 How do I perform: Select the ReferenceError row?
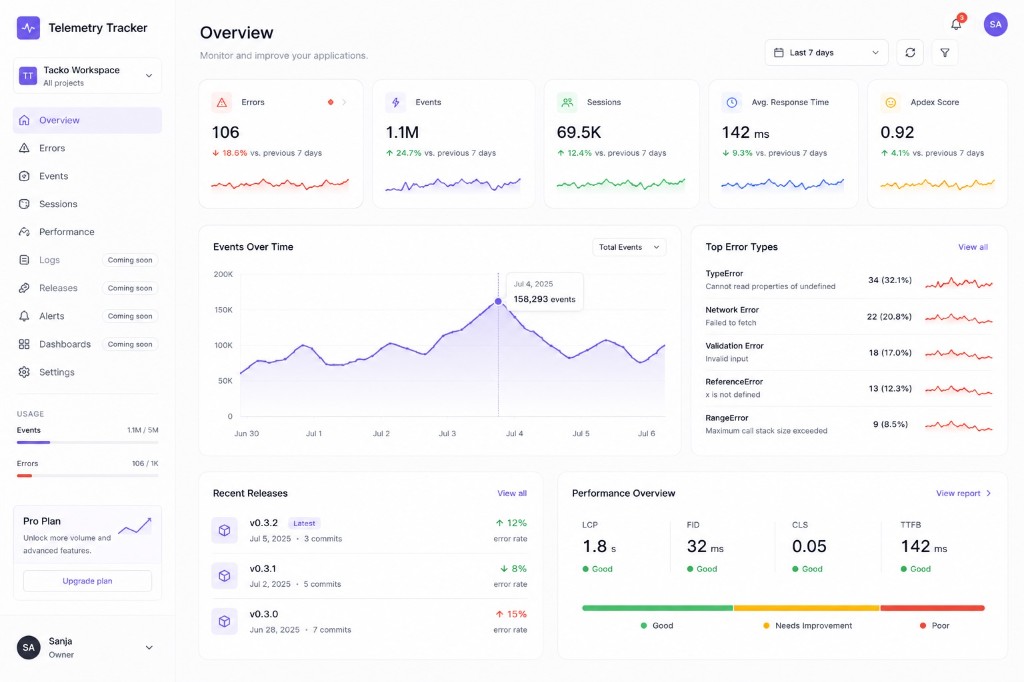(x=849, y=388)
